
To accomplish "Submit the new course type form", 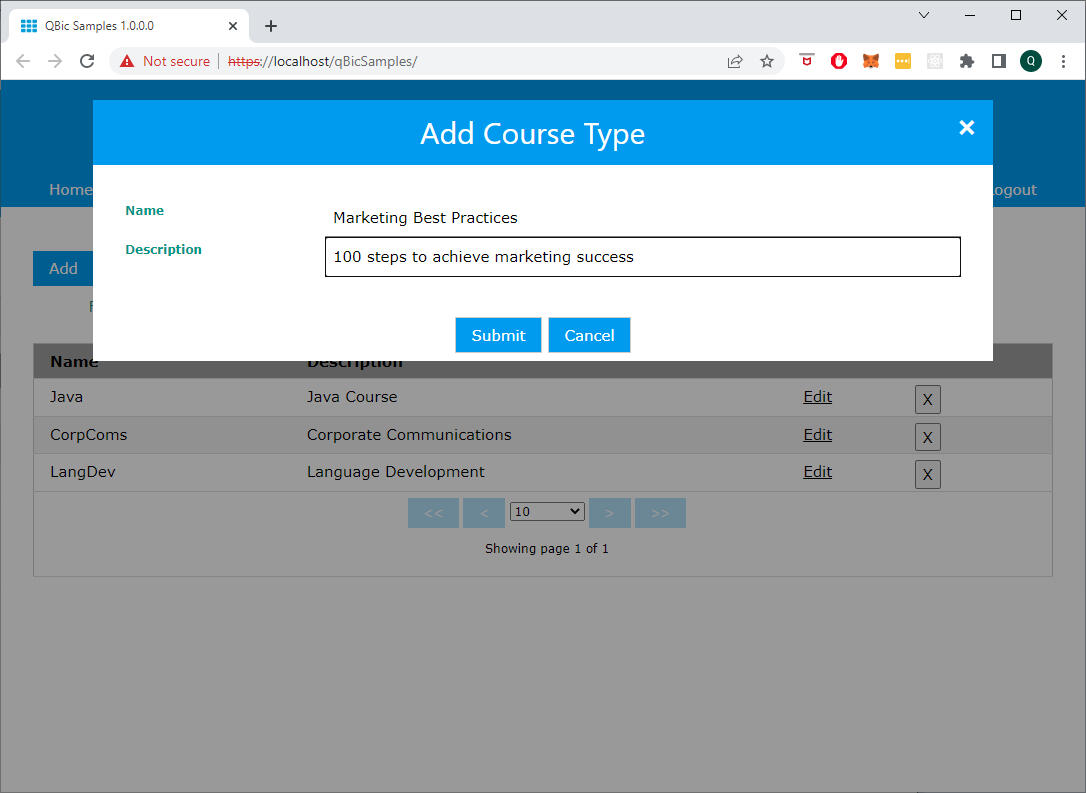I will click(498, 335).
